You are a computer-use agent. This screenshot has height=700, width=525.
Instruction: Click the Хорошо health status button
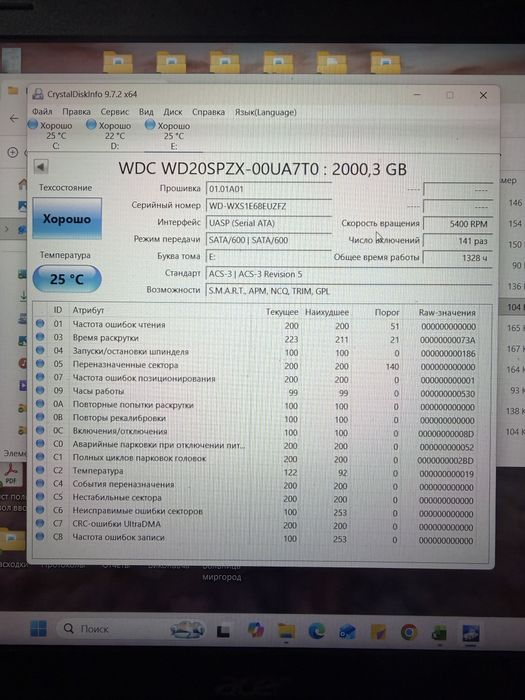(x=67, y=219)
